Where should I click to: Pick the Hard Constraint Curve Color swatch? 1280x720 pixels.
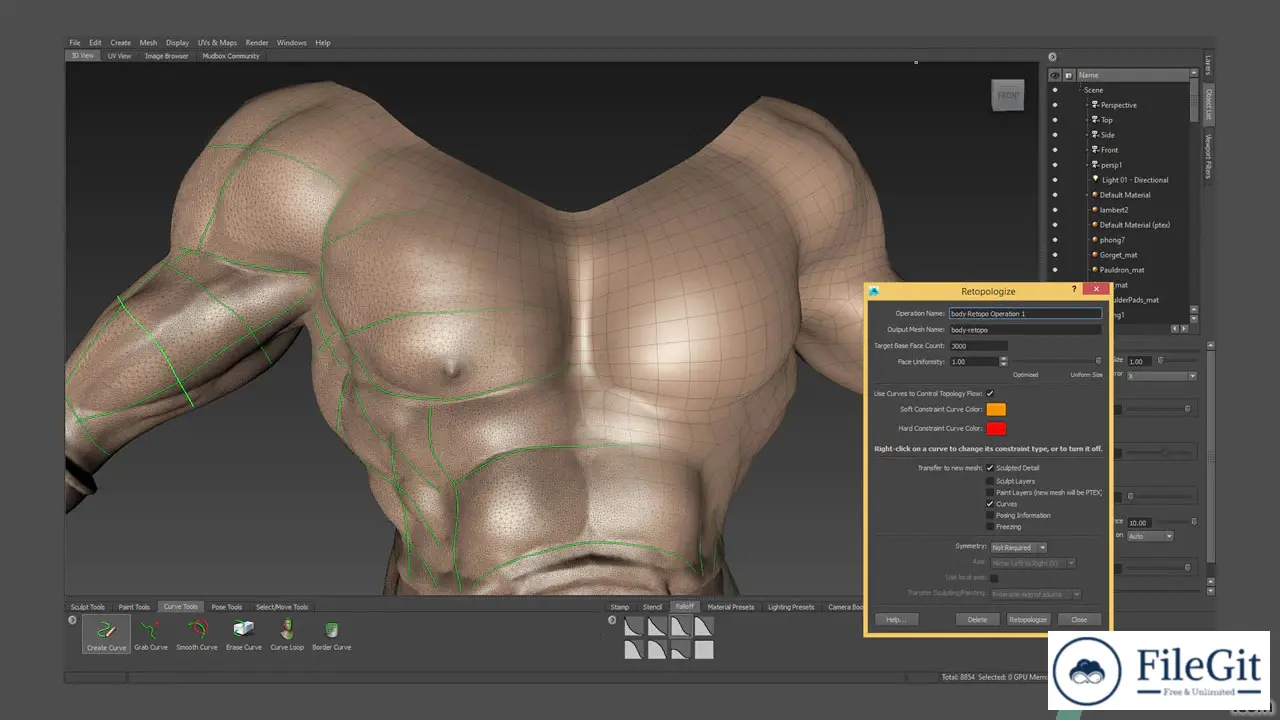coord(996,428)
